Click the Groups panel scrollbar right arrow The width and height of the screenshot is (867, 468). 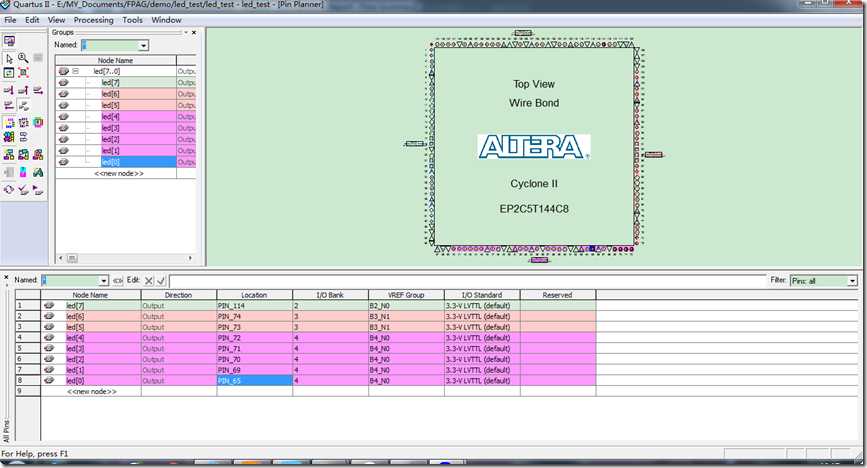190,258
